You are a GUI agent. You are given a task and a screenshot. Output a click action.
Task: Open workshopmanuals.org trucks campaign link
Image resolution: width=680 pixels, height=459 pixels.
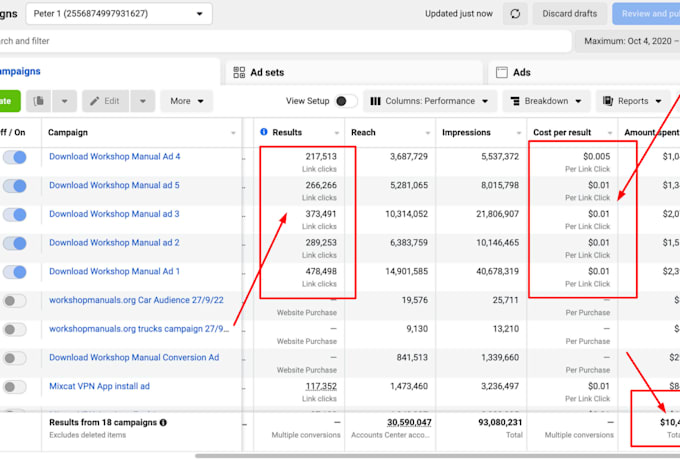pos(139,329)
